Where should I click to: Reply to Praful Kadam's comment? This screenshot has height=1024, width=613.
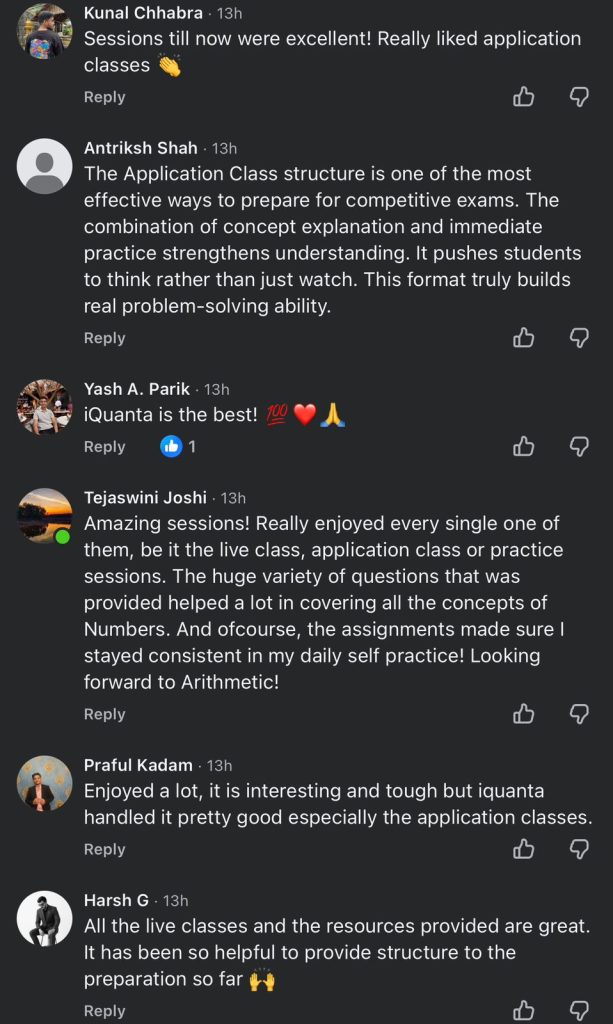pyautogui.click(x=104, y=849)
